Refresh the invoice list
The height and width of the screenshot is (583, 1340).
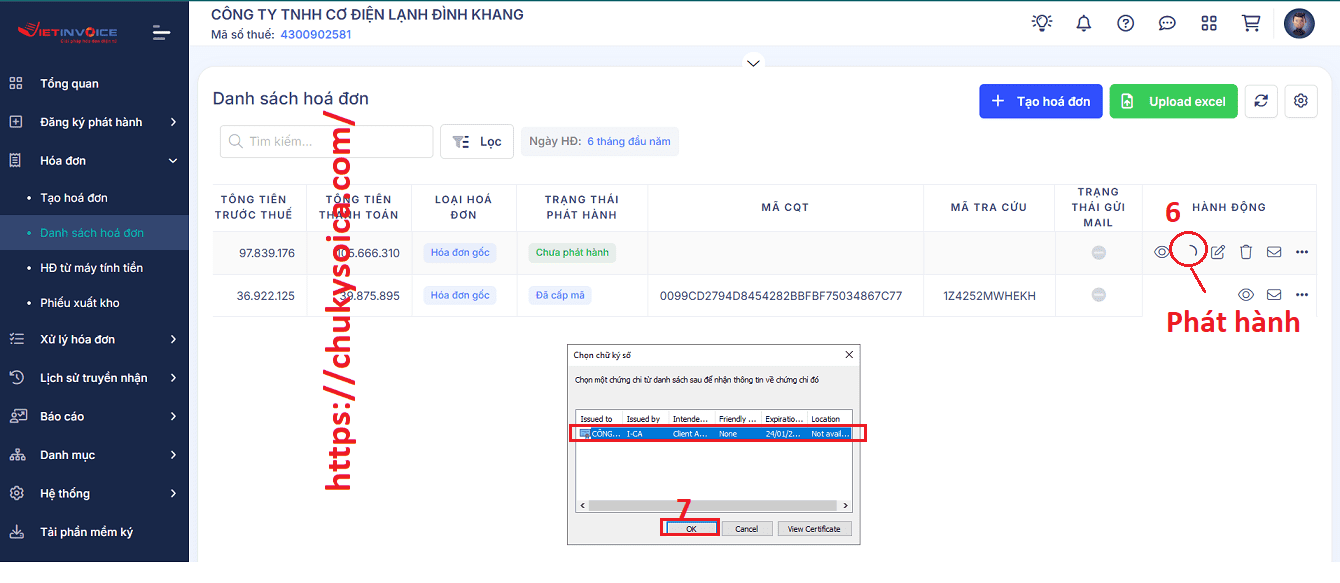tap(1261, 101)
